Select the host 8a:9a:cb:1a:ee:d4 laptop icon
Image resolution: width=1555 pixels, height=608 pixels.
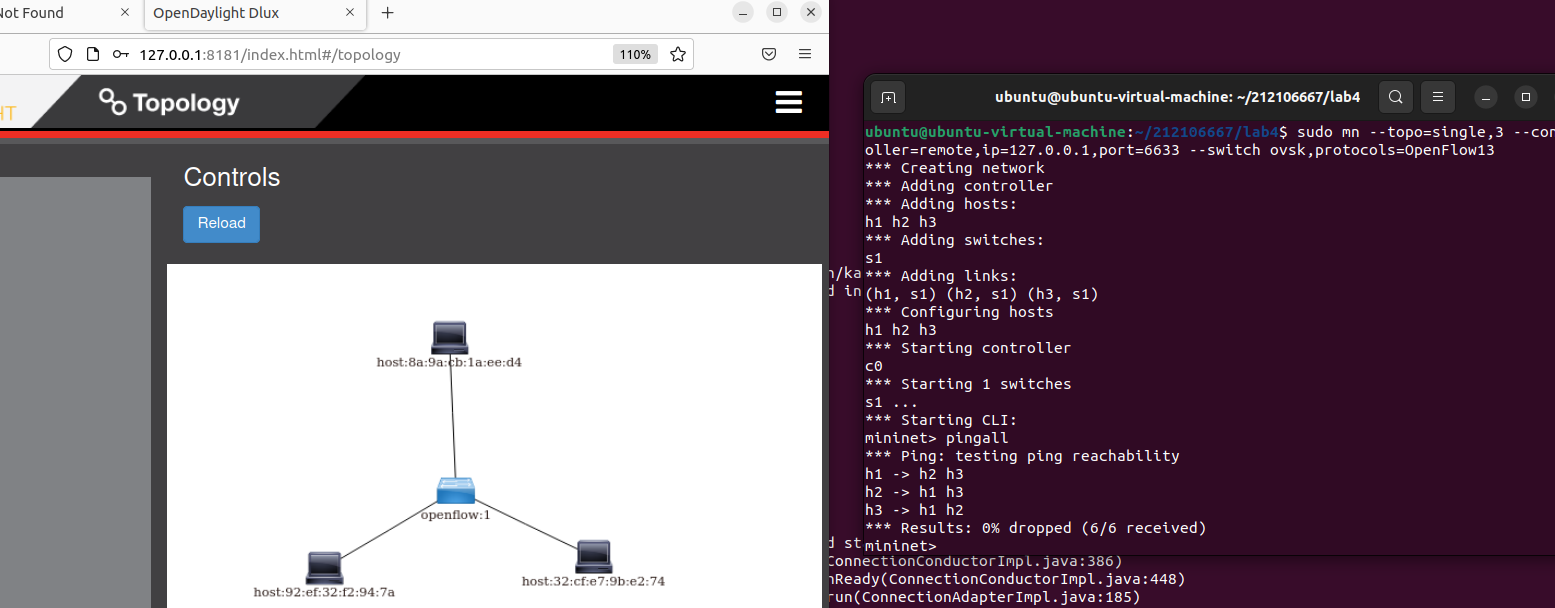[x=450, y=338]
